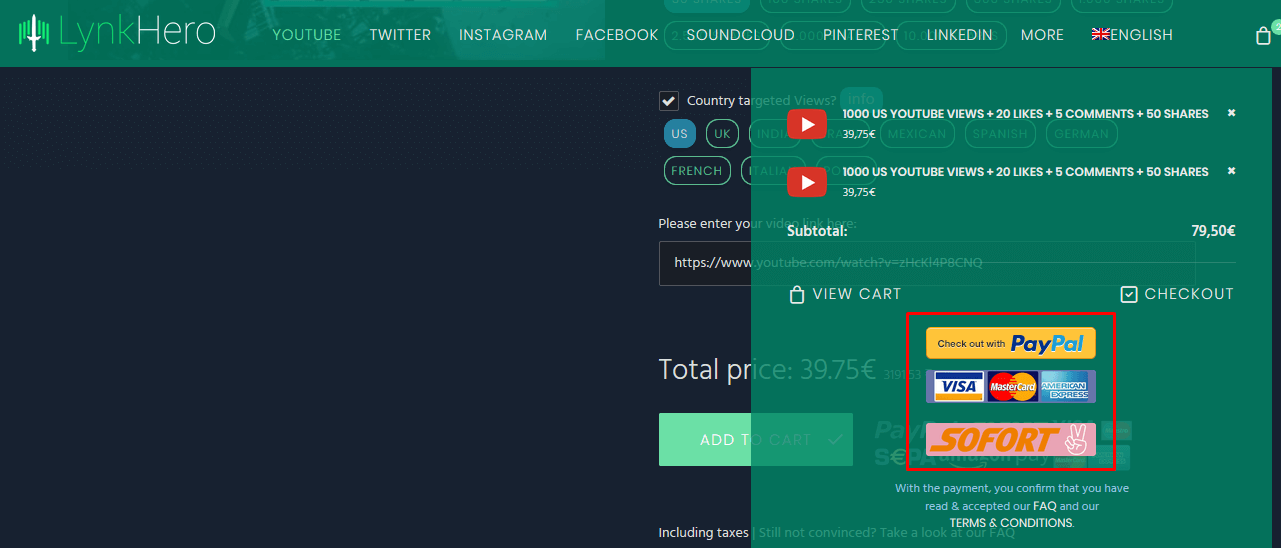The height and width of the screenshot is (548, 1281).
Task: Select the FRENCH country option
Action: point(697,171)
